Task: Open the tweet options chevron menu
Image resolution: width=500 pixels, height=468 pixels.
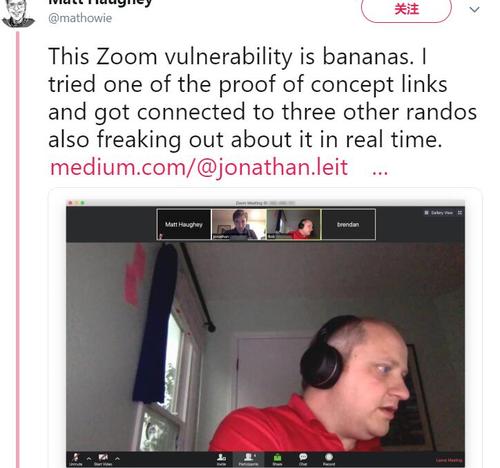Action: pos(474,9)
